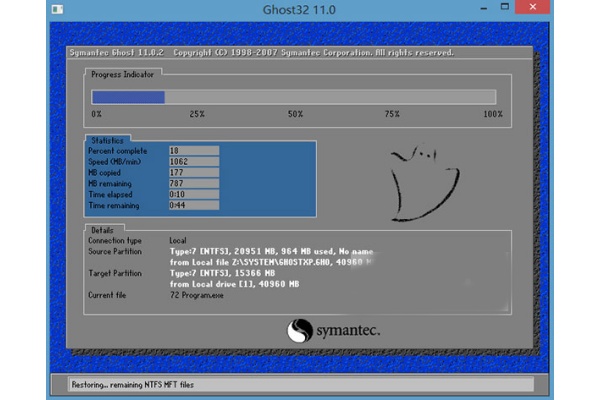Click the Symantec yin-yang logo
Image resolution: width=600 pixels, height=400 pixels.
300,331
